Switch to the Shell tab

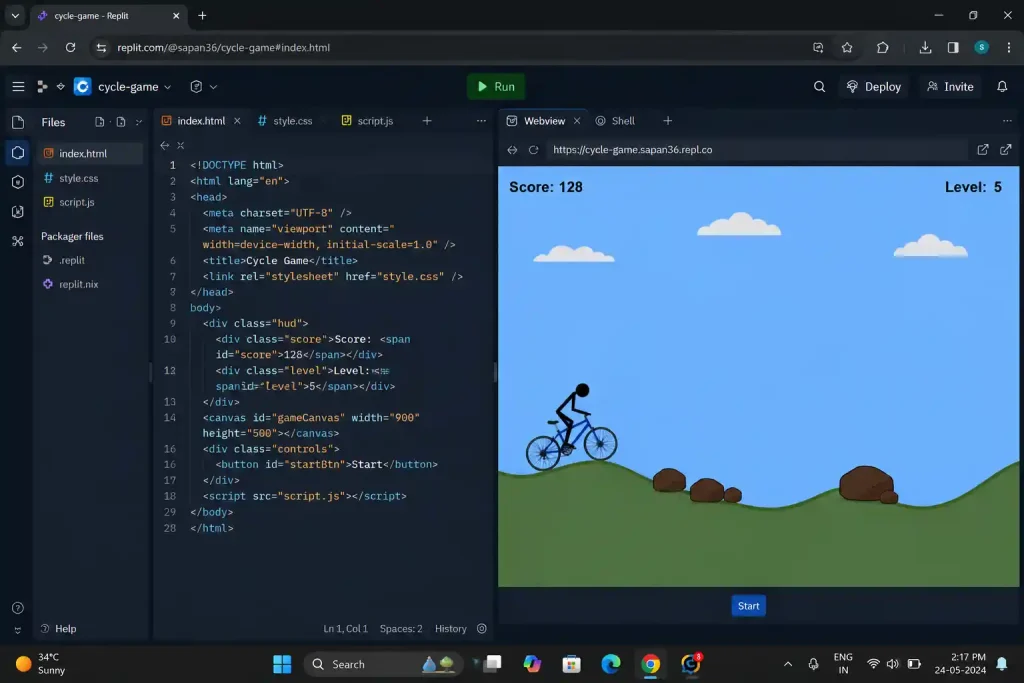(615, 121)
